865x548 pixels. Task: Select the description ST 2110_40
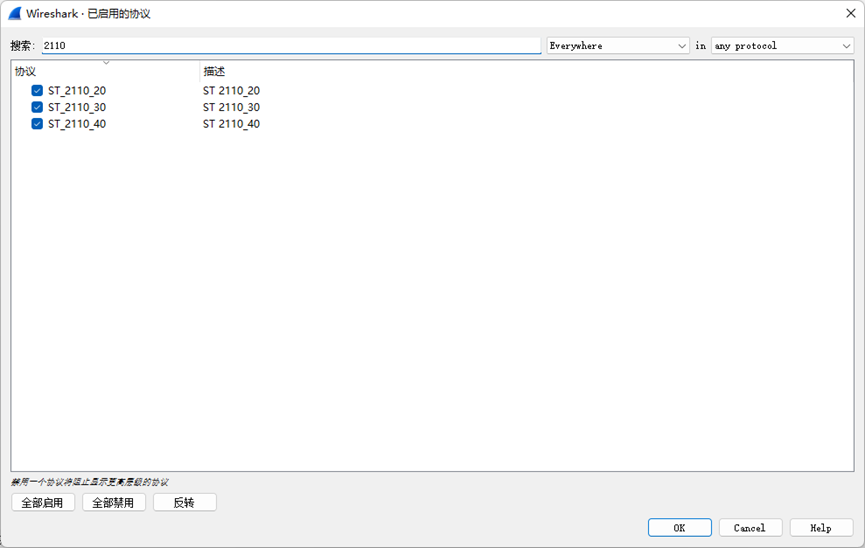231,124
